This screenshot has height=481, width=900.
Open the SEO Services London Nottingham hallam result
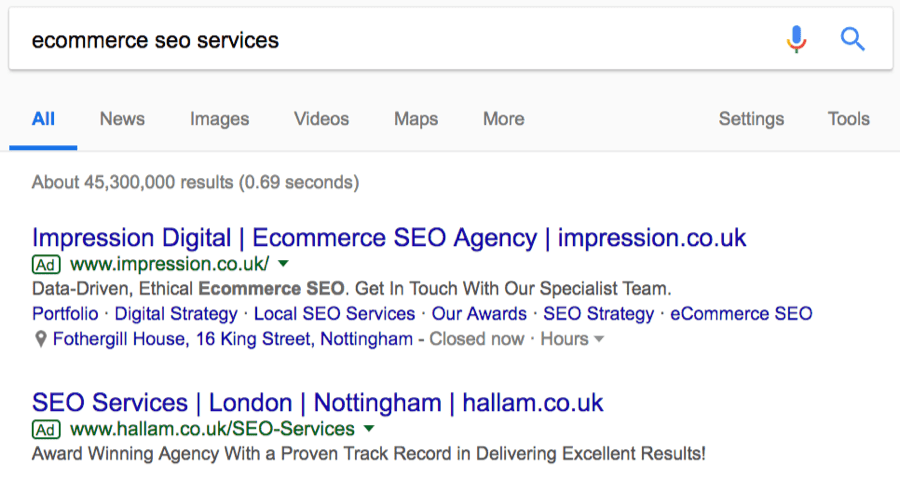(x=317, y=403)
